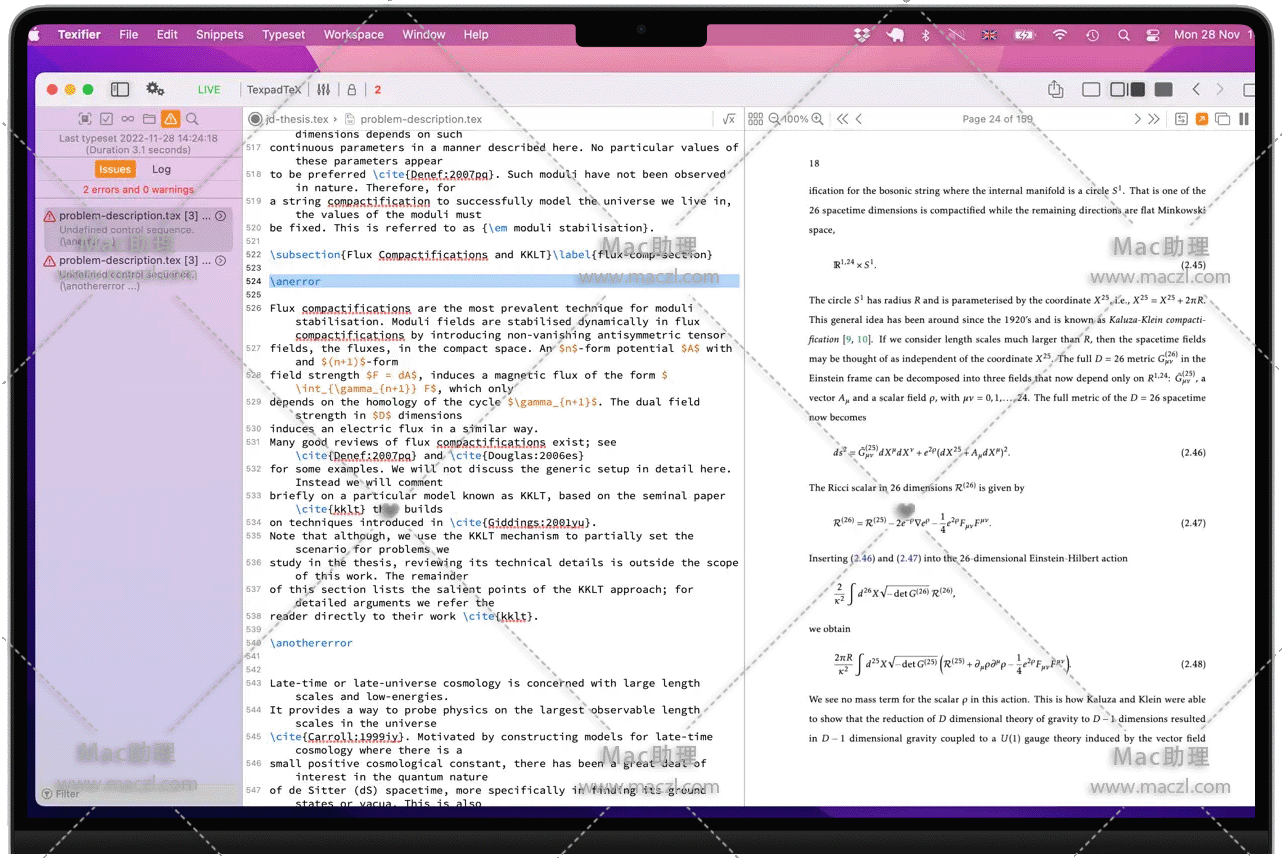
Task: Jump to last PDF page
Action: pyautogui.click(x=1154, y=119)
